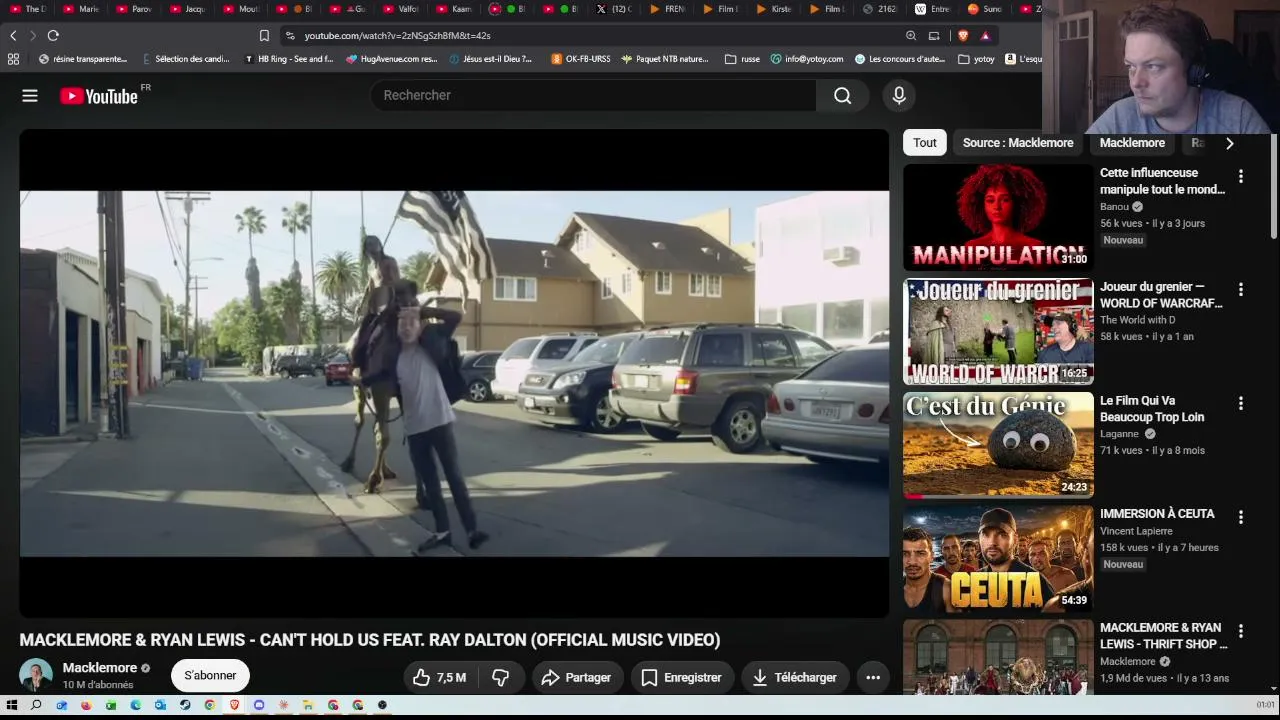The image size is (1280, 720).
Task: Open the Brave Shields lion icon
Action: (x=963, y=36)
